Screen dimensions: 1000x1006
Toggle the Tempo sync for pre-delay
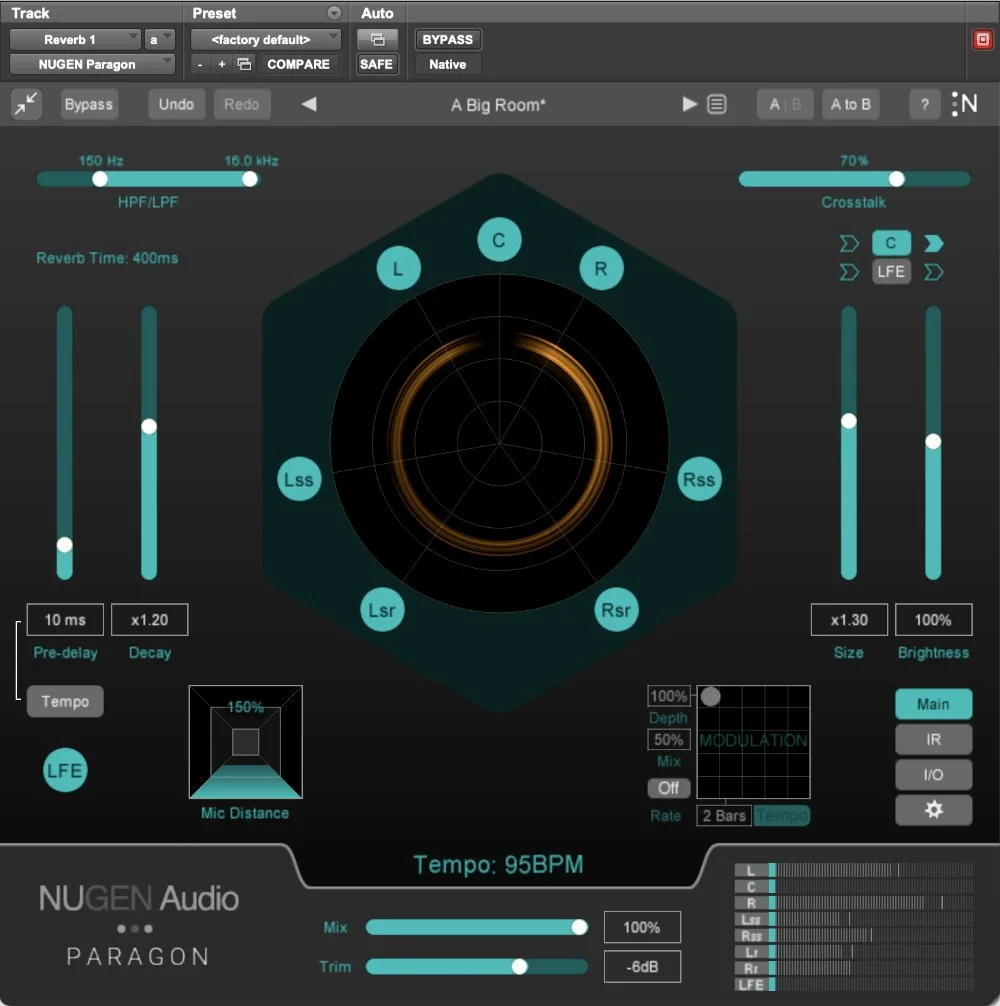[x=65, y=701]
